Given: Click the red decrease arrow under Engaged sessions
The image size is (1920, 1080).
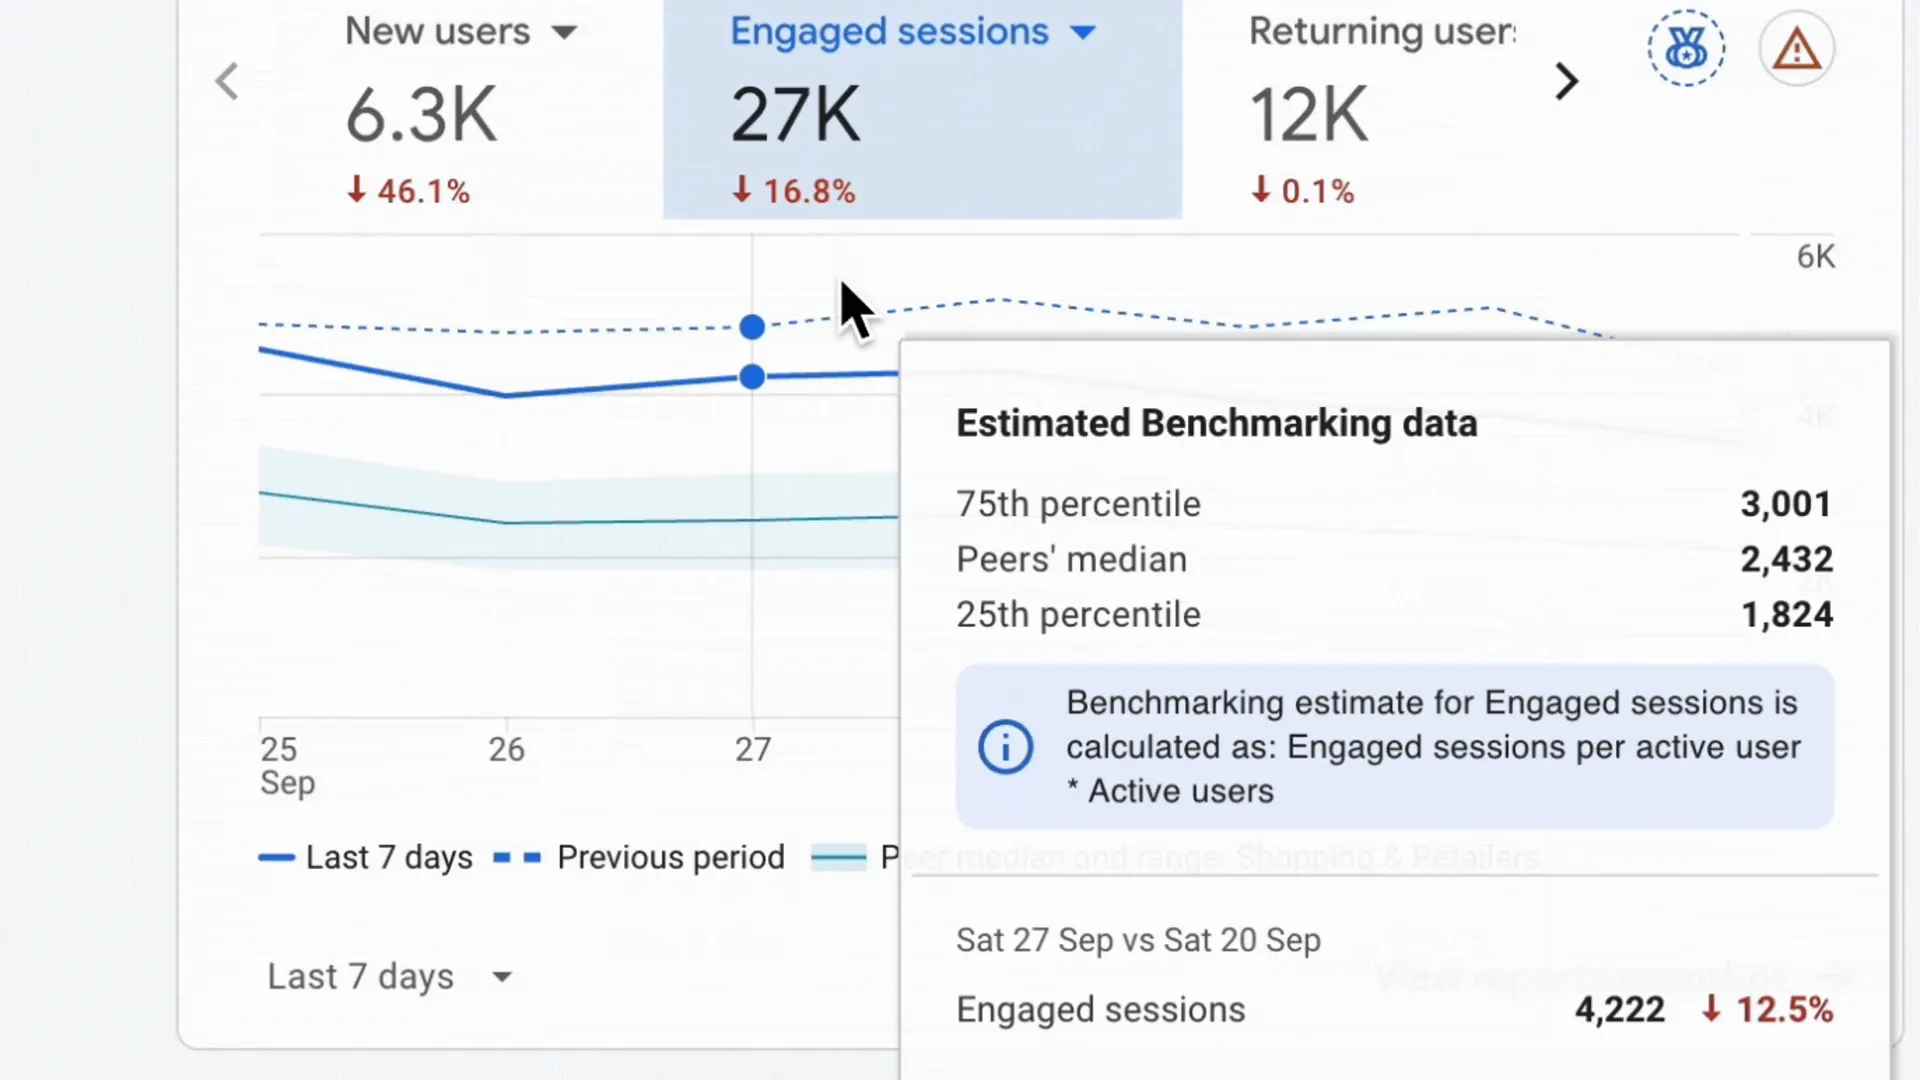Looking at the screenshot, I should click(742, 190).
